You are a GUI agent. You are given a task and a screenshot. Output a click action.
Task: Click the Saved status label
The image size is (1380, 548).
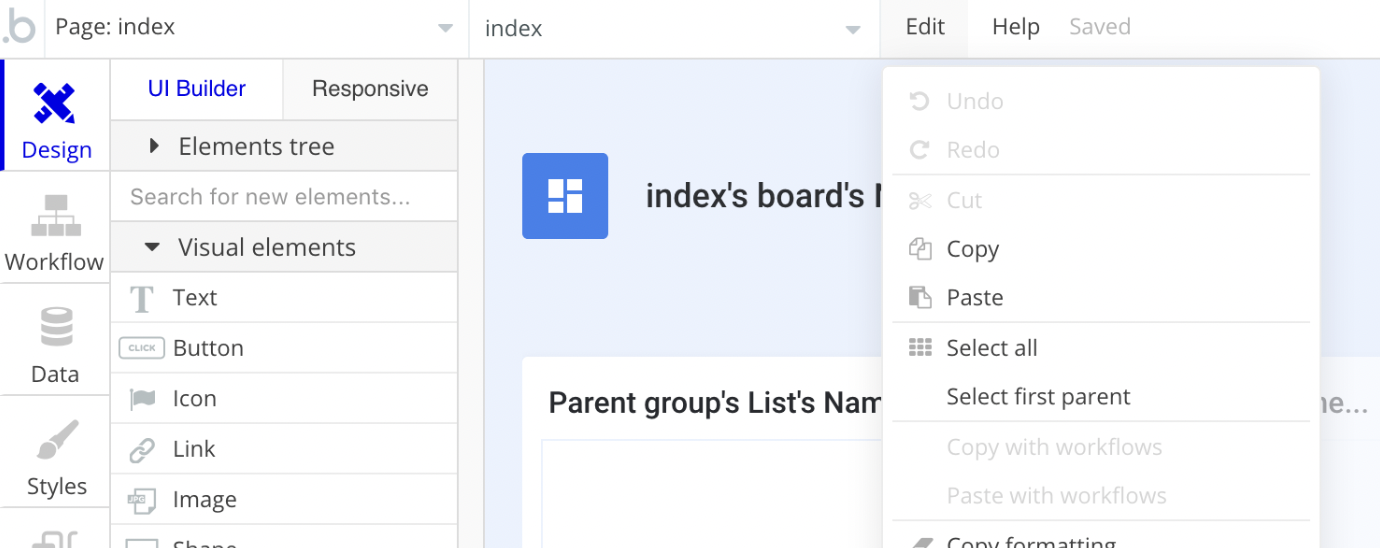pyautogui.click(x=1100, y=28)
